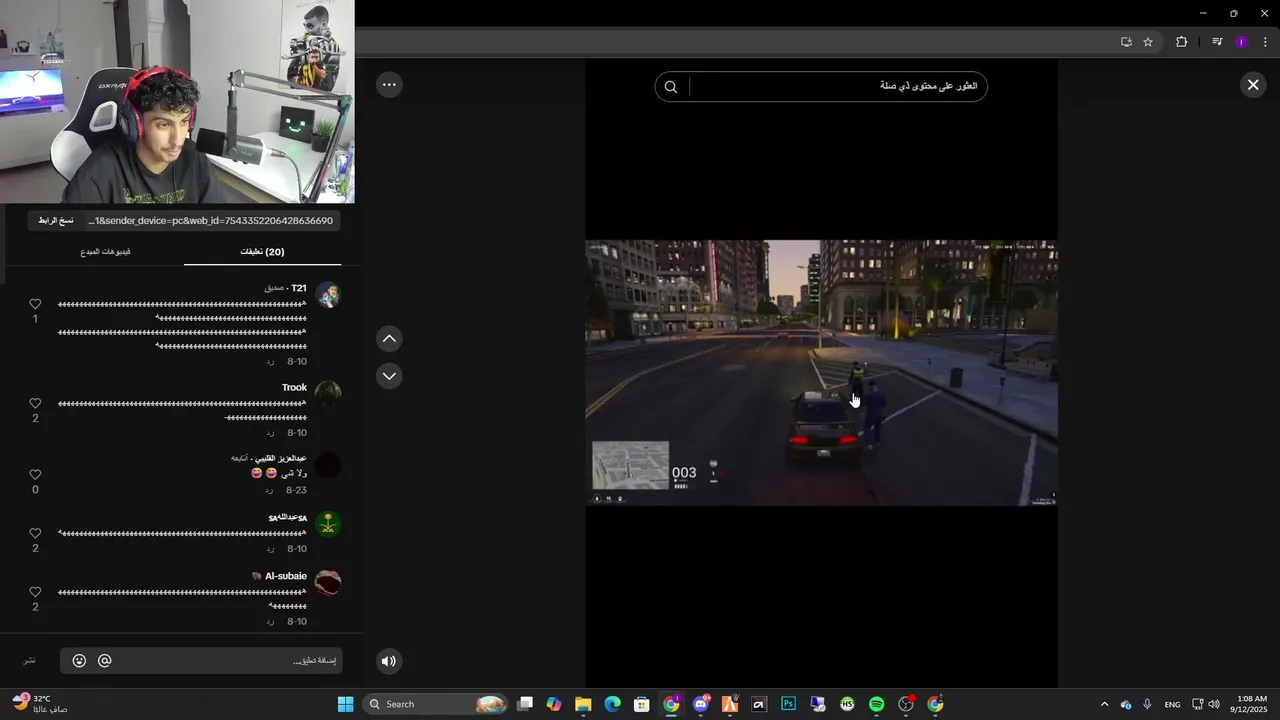Open Task View on the taskbar
Screen dimensions: 1280x720
pyautogui.click(x=525, y=704)
